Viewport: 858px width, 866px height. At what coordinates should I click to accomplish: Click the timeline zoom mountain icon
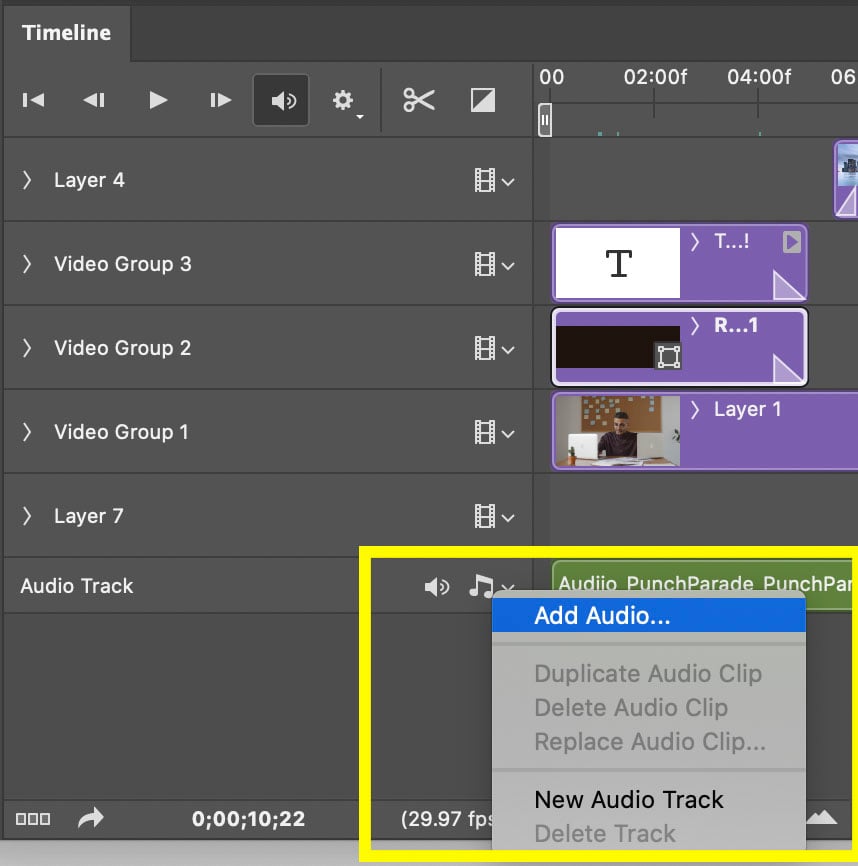point(820,818)
